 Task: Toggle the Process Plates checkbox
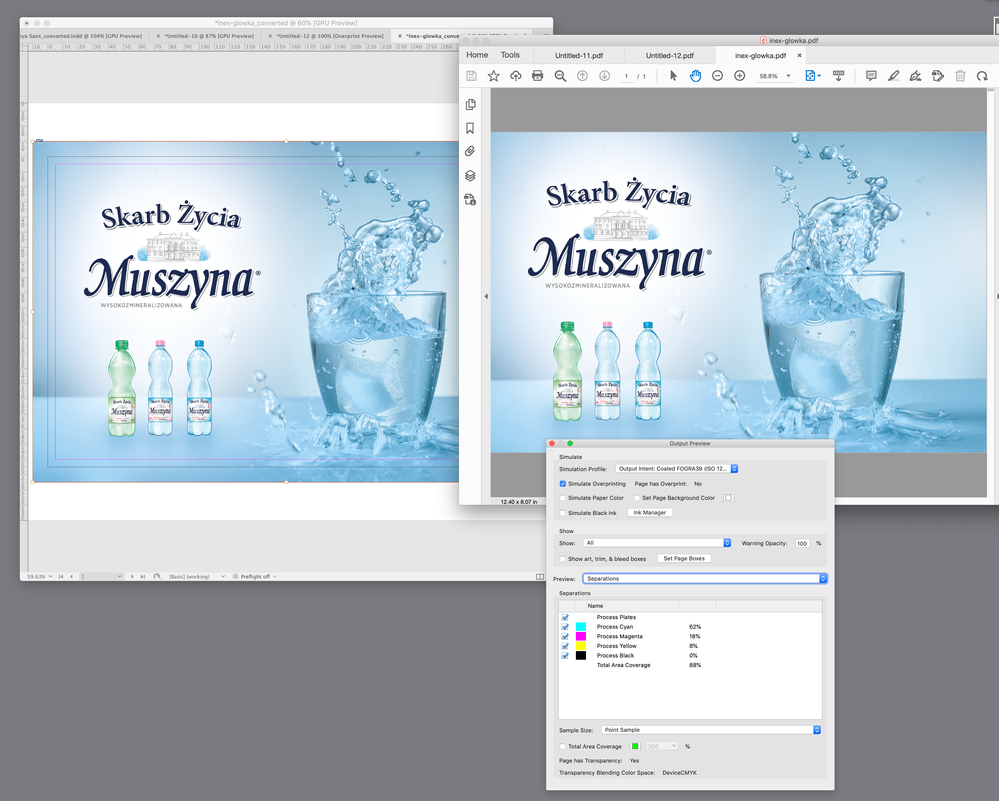click(x=564, y=617)
